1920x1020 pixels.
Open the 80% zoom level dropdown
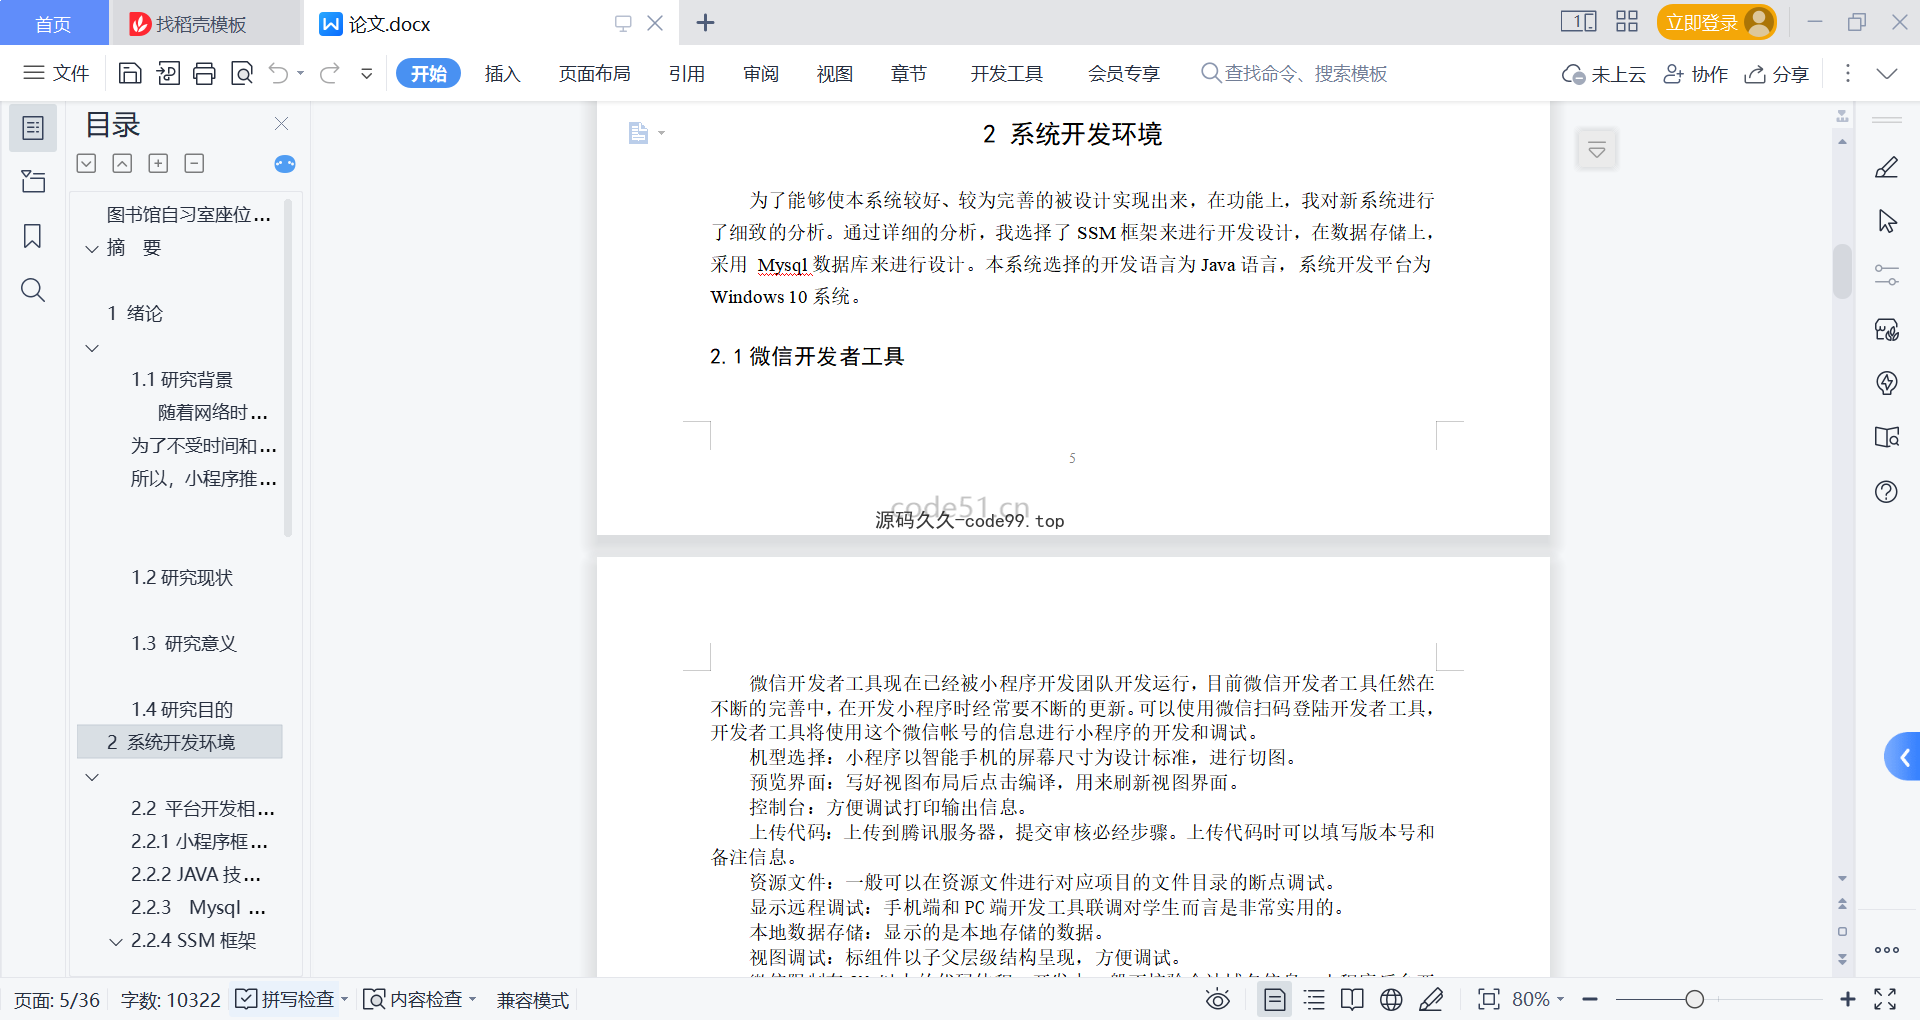pyautogui.click(x=1538, y=999)
